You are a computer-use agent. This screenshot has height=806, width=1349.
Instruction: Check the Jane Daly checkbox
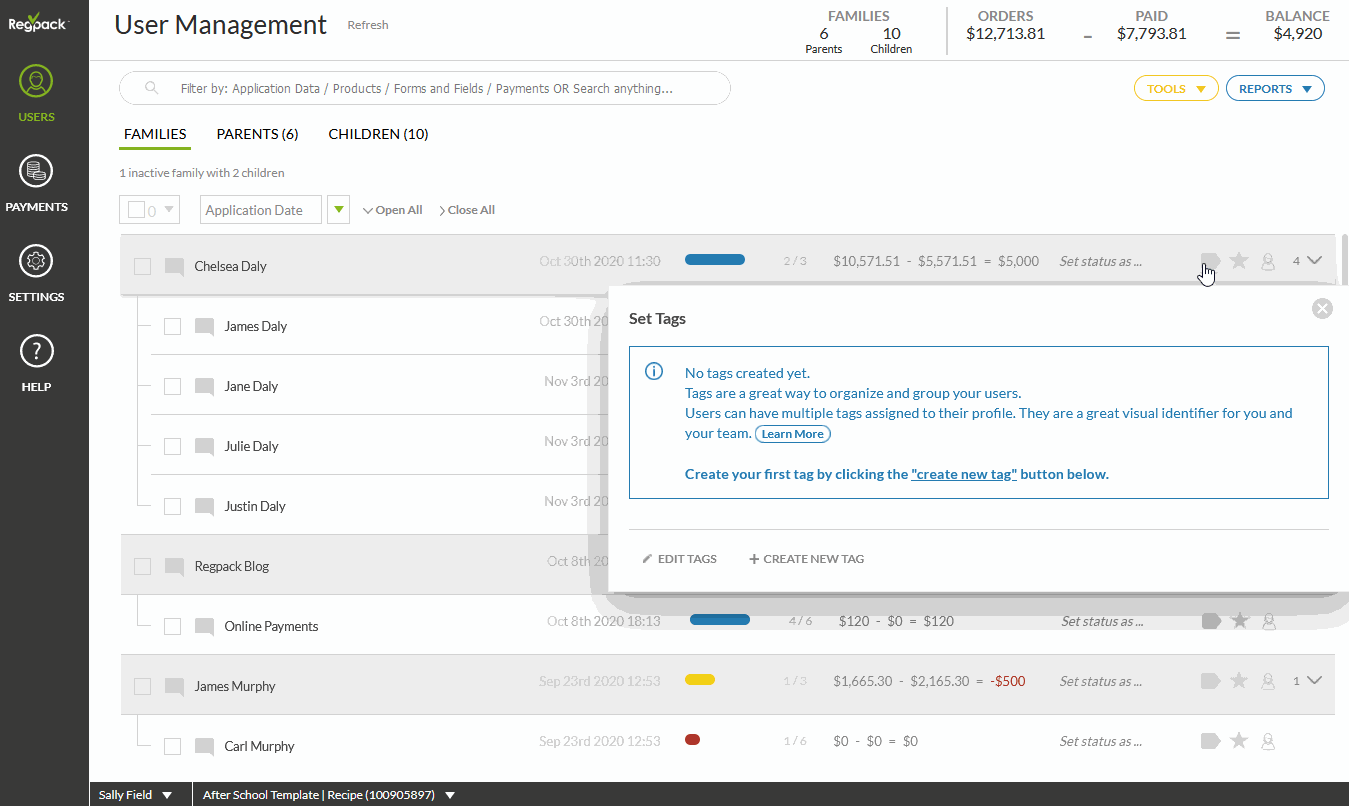point(173,387)
